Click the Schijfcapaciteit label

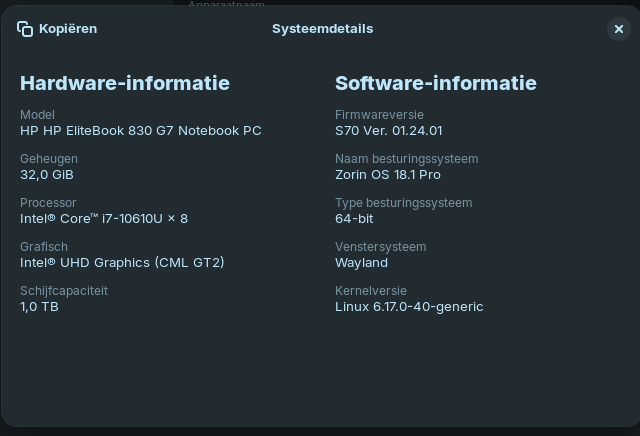[64, 291]
